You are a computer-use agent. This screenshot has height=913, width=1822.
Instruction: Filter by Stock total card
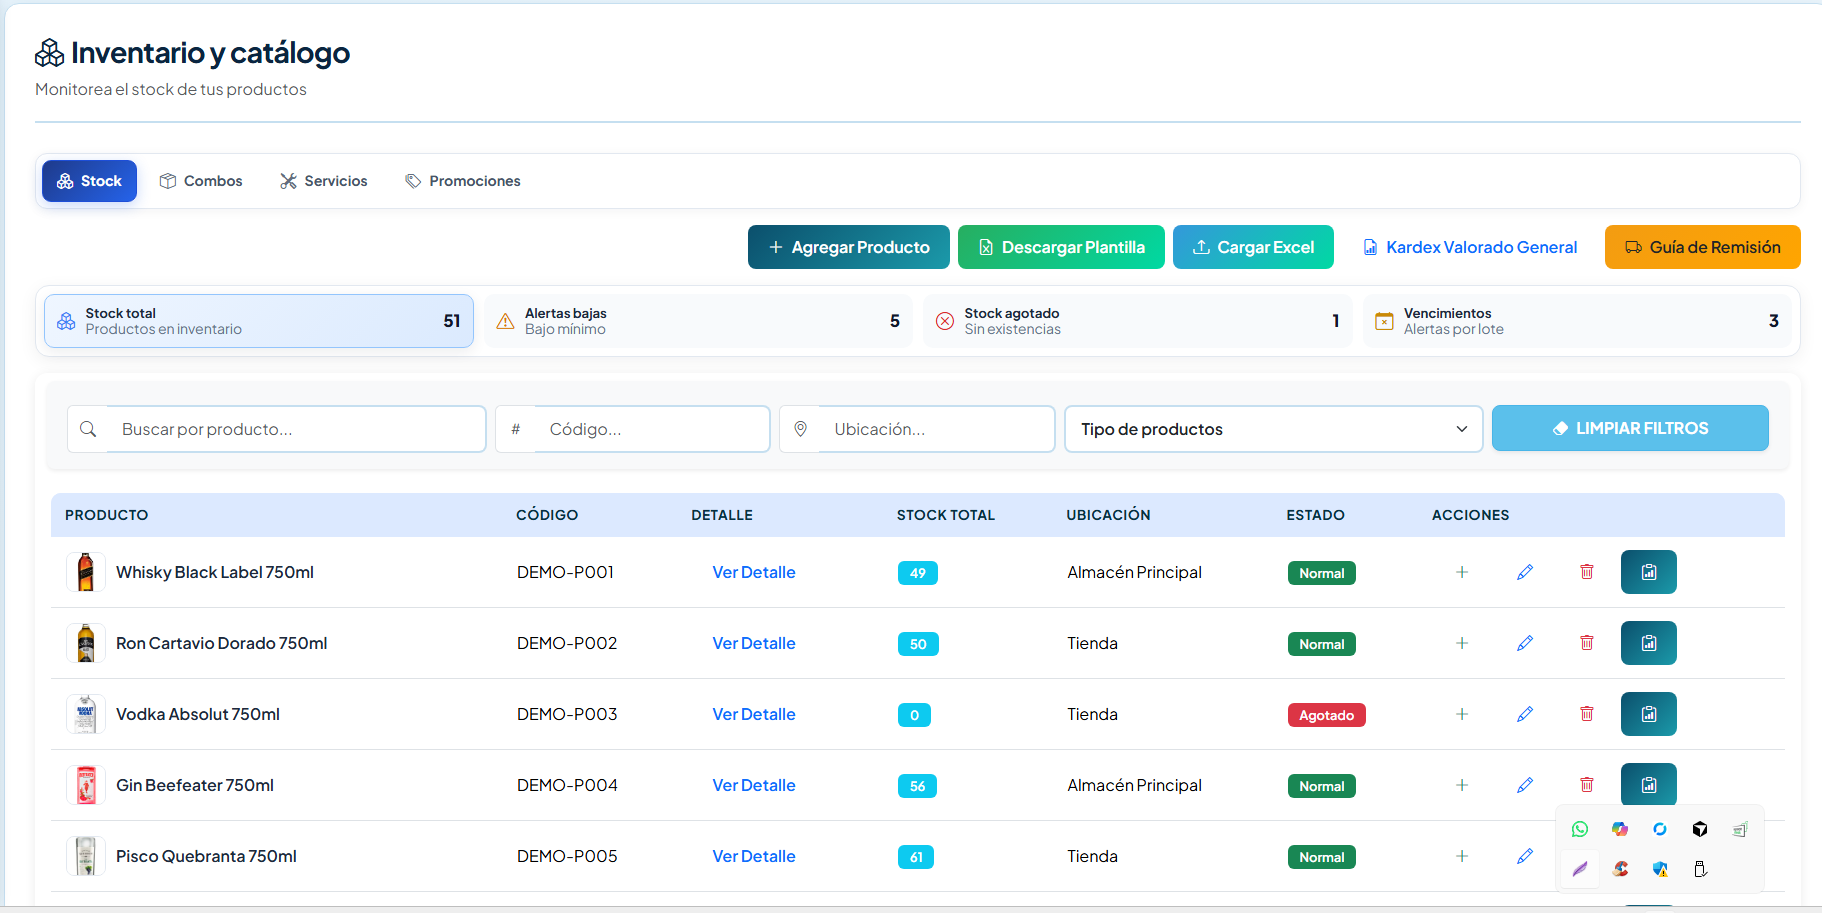coord(259,321)
